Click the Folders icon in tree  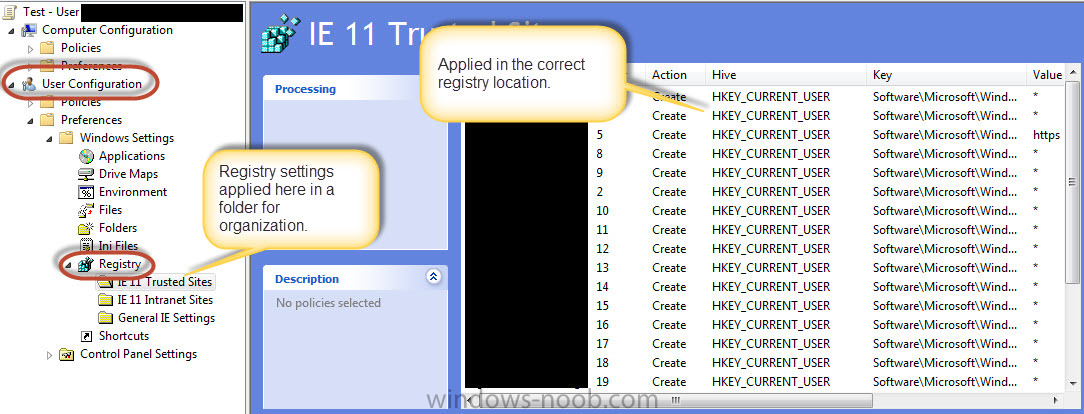(x=86, y=228)
